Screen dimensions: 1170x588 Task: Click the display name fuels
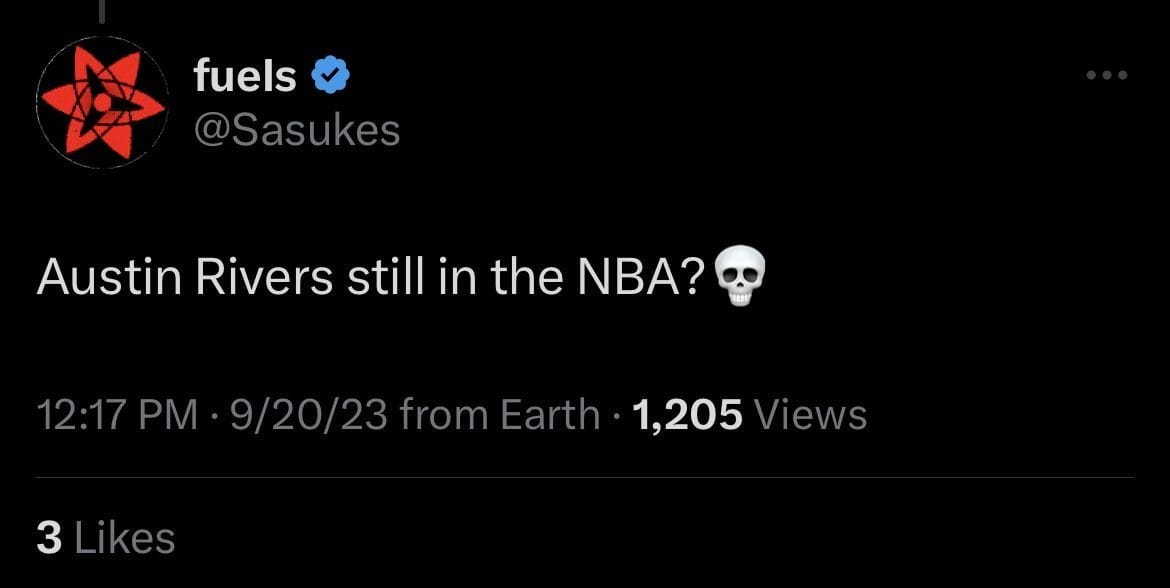(x=243, y=72)
